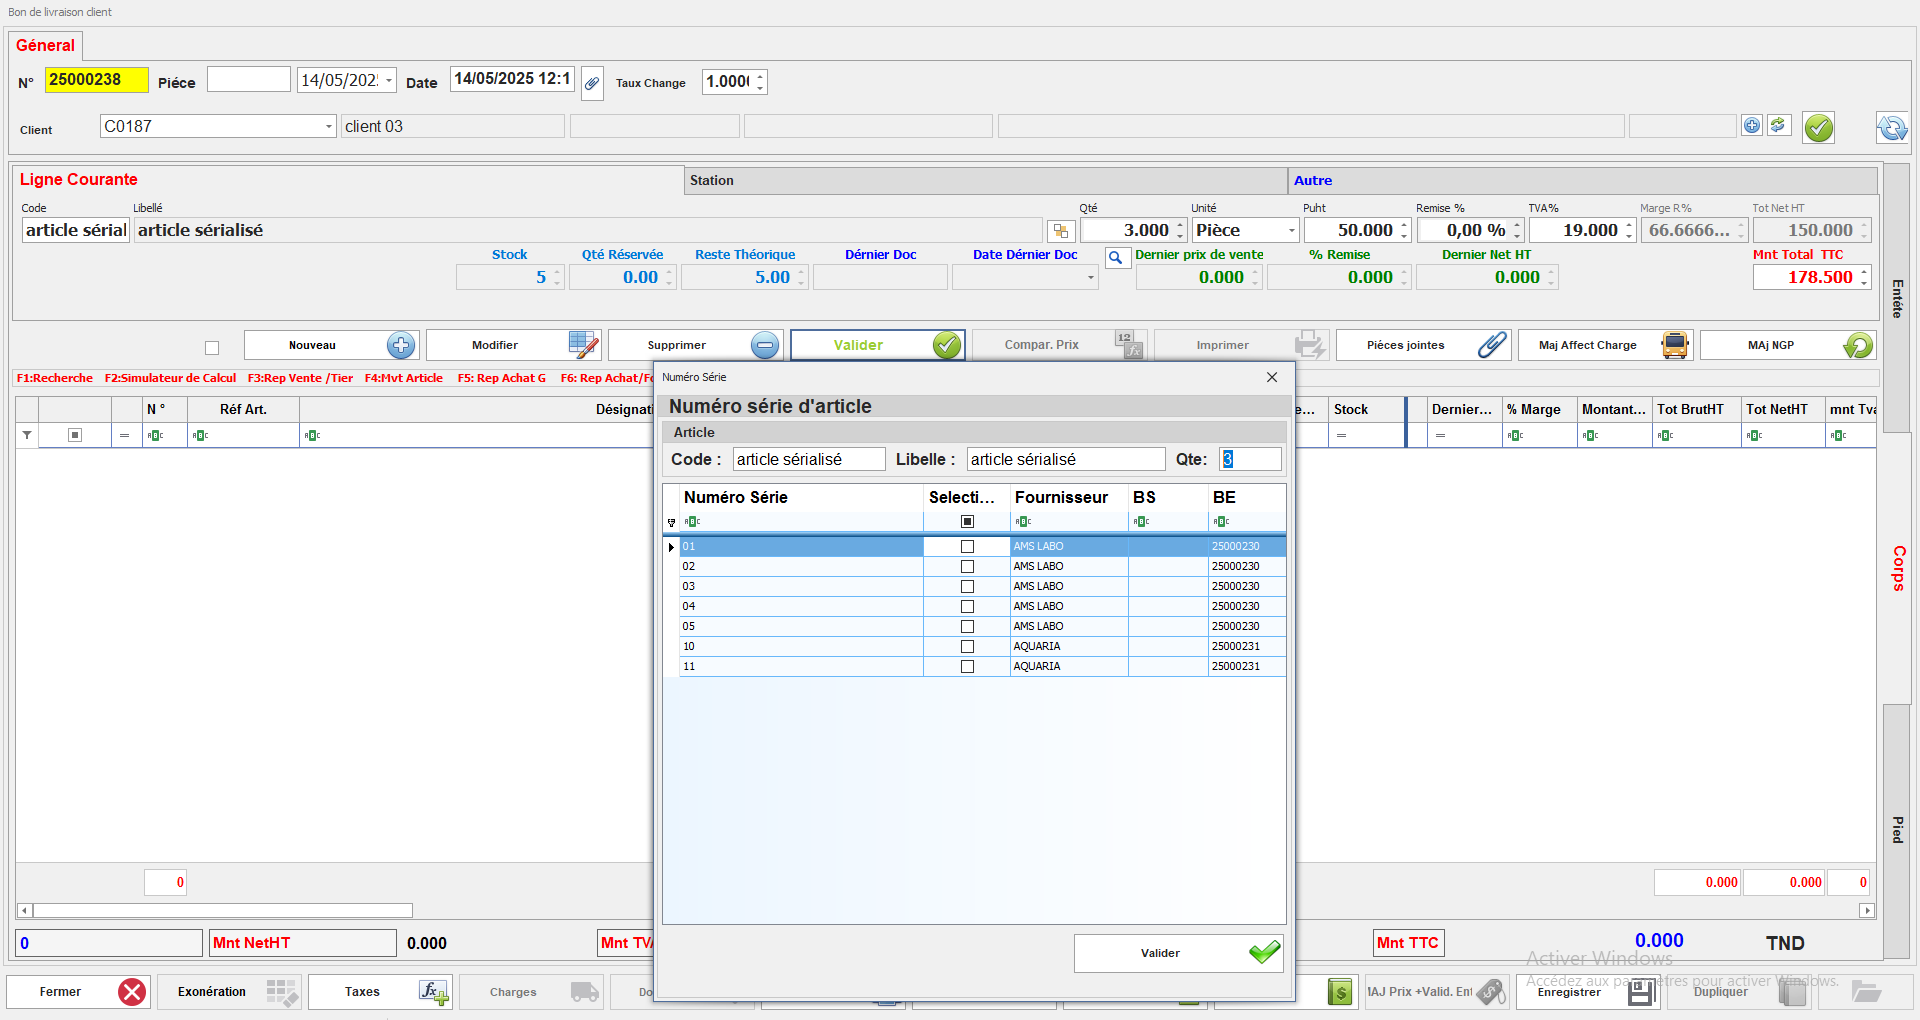This screenshot has height=1020, width=1920.
Task: Click Valider button in serial number dialog
Action: [1178, 953]
